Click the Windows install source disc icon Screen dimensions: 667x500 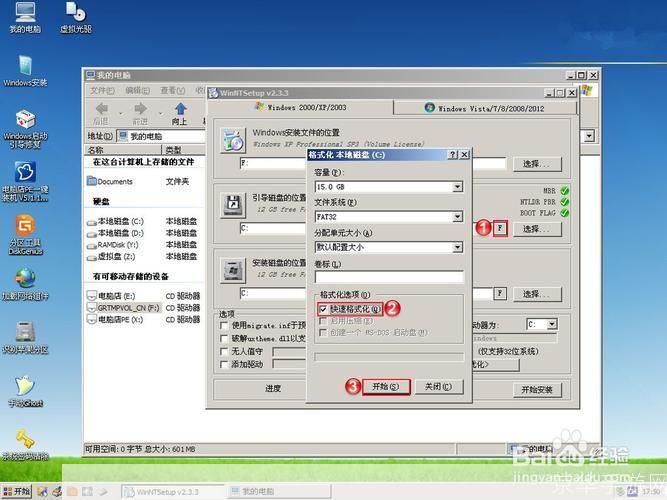coord(233,140)
